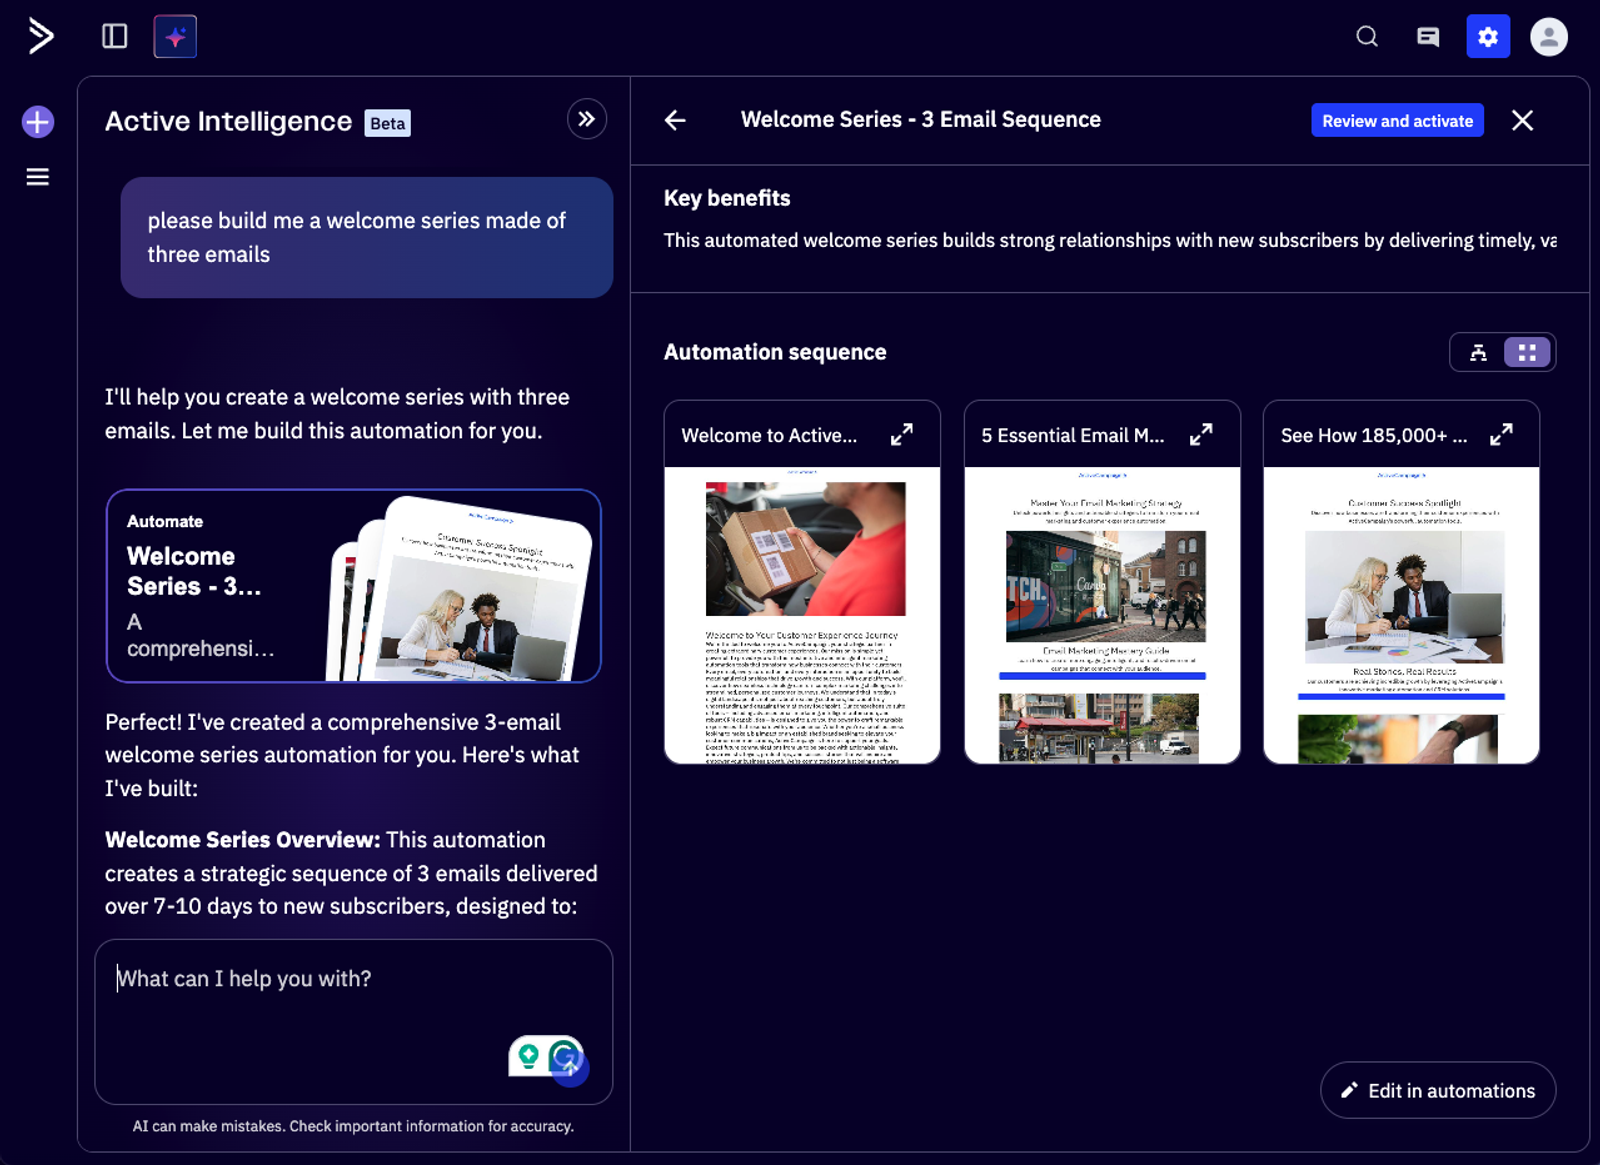1600x1165 pixels.
Task: Open the search magnifier icon
Action: pos(1367,37)
